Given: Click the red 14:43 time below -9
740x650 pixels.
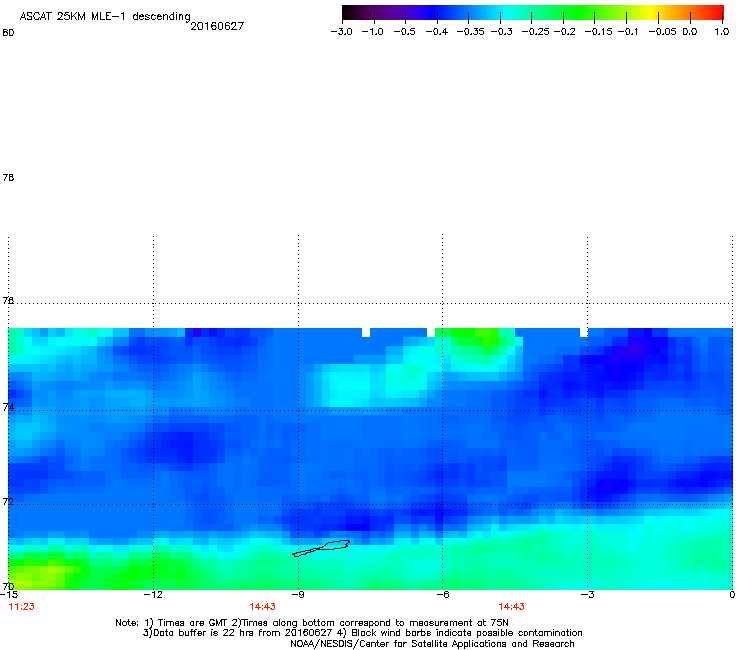Looking at the screenshot, I should (x=262, y=607).
